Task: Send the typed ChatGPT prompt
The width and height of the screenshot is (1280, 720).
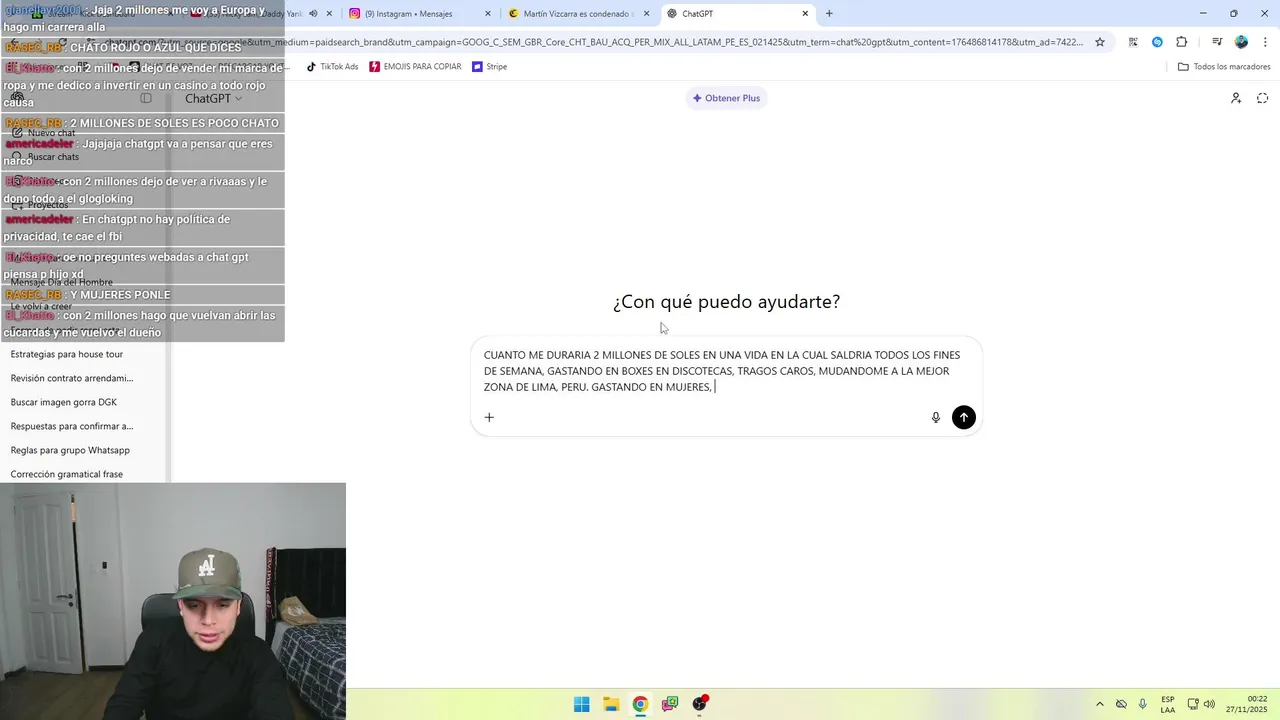Action: tap(963, 417)
